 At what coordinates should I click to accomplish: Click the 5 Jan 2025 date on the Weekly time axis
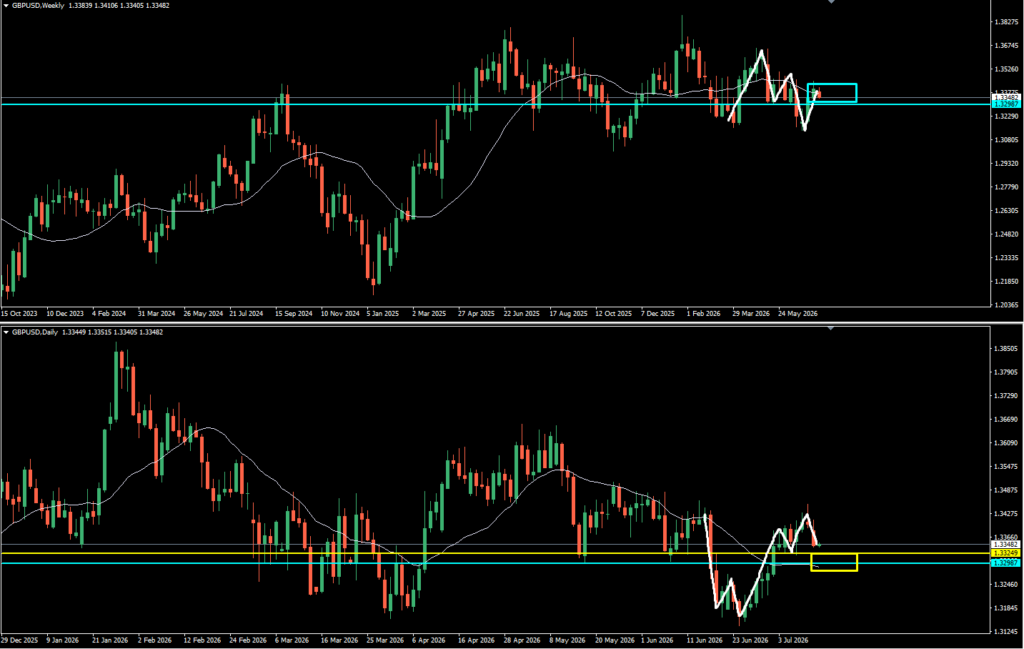[x=383, y=313]
